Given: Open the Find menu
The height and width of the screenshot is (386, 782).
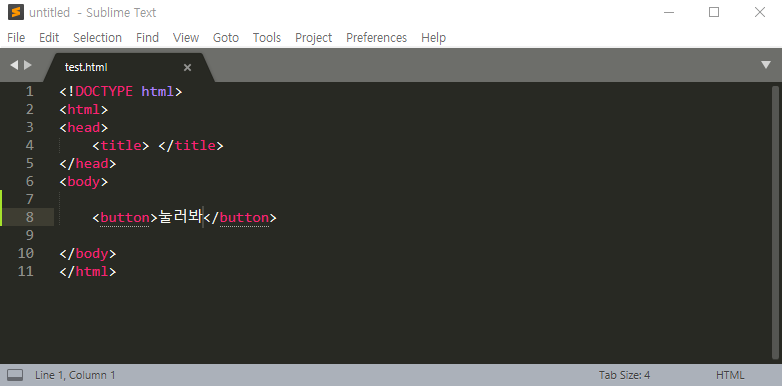Looking at the screenshot, I should click(x=147, y=37).
